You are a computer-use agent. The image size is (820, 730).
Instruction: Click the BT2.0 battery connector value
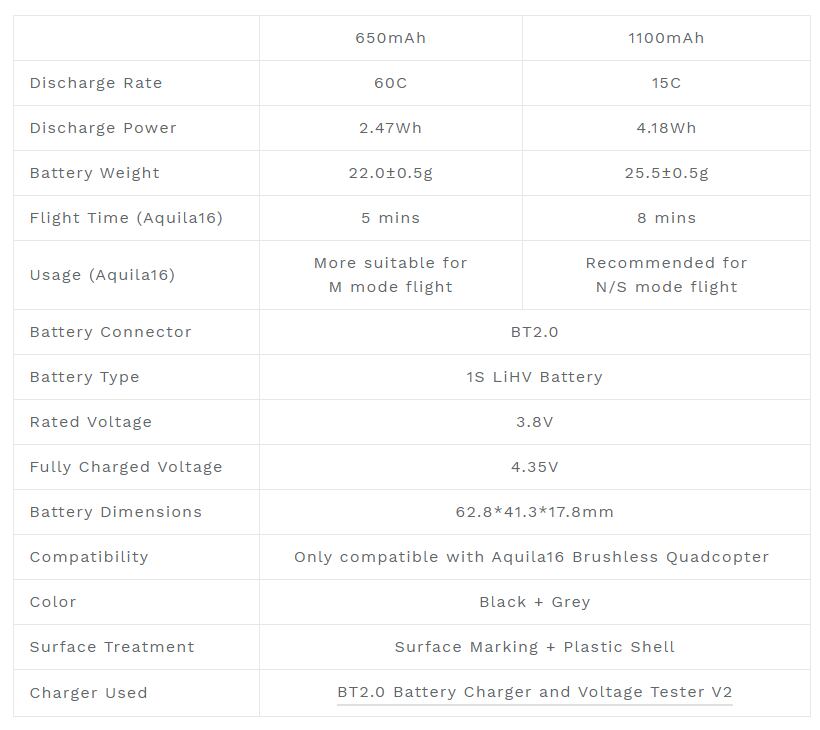click(534, 332)
